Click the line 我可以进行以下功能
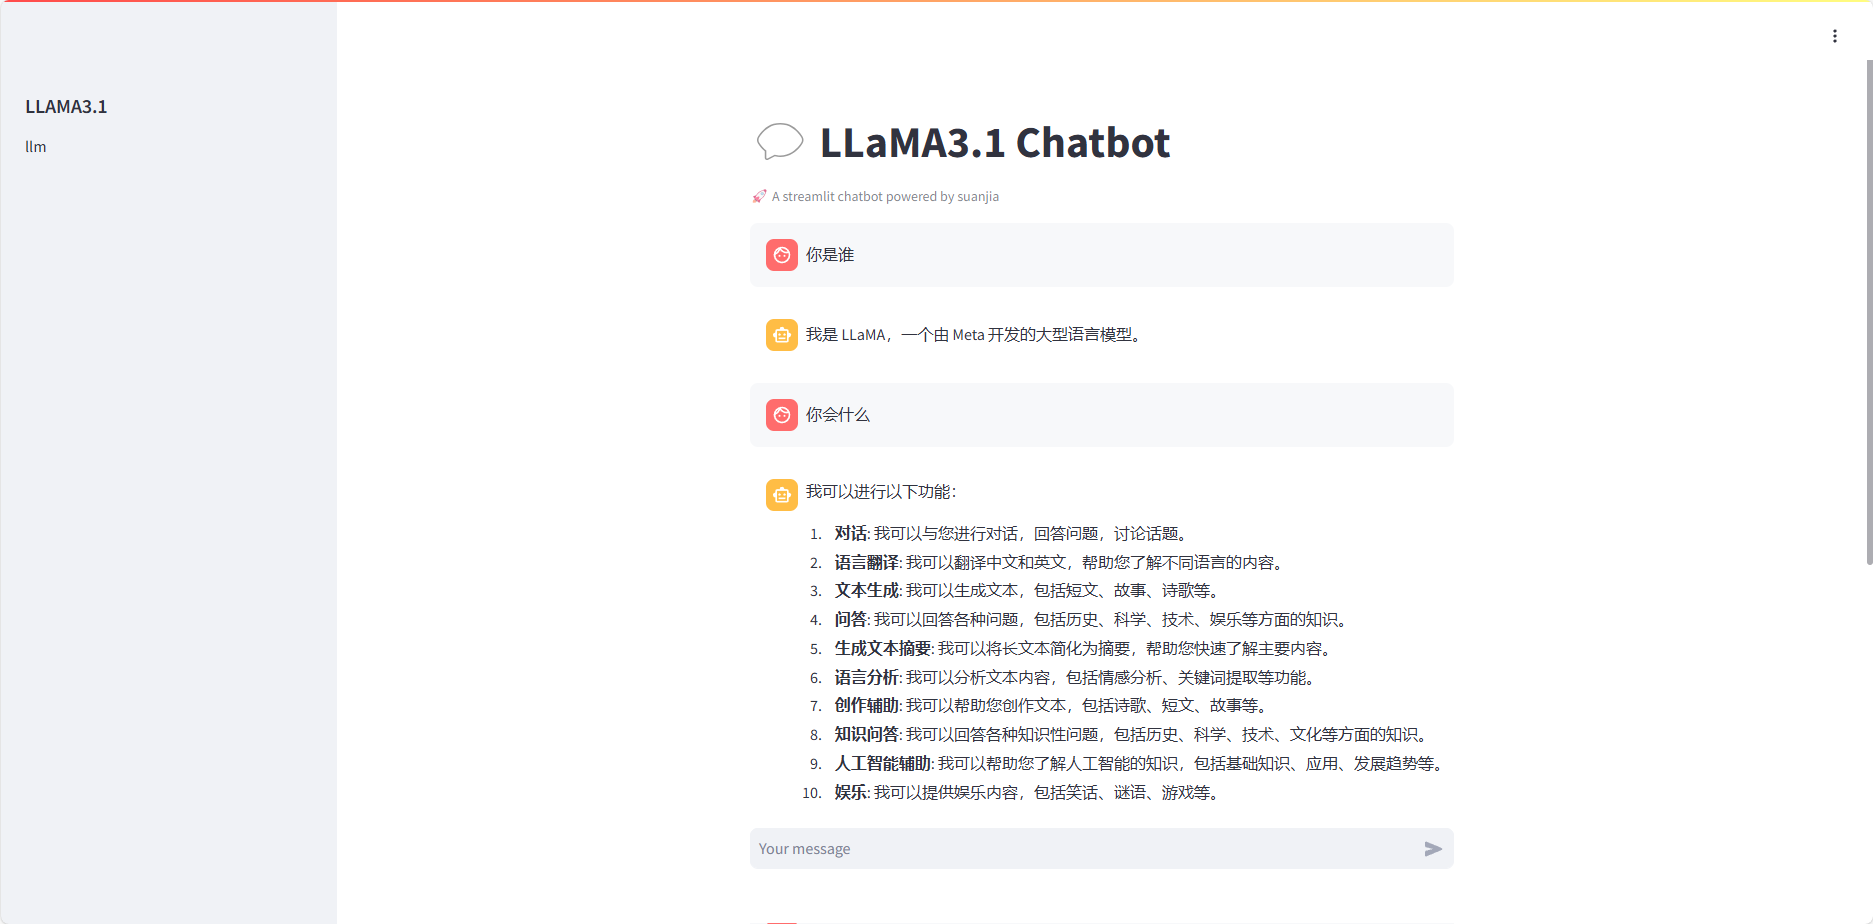Image resolution: width=1873 pixels, height=924 pixels. click(881, 492)
